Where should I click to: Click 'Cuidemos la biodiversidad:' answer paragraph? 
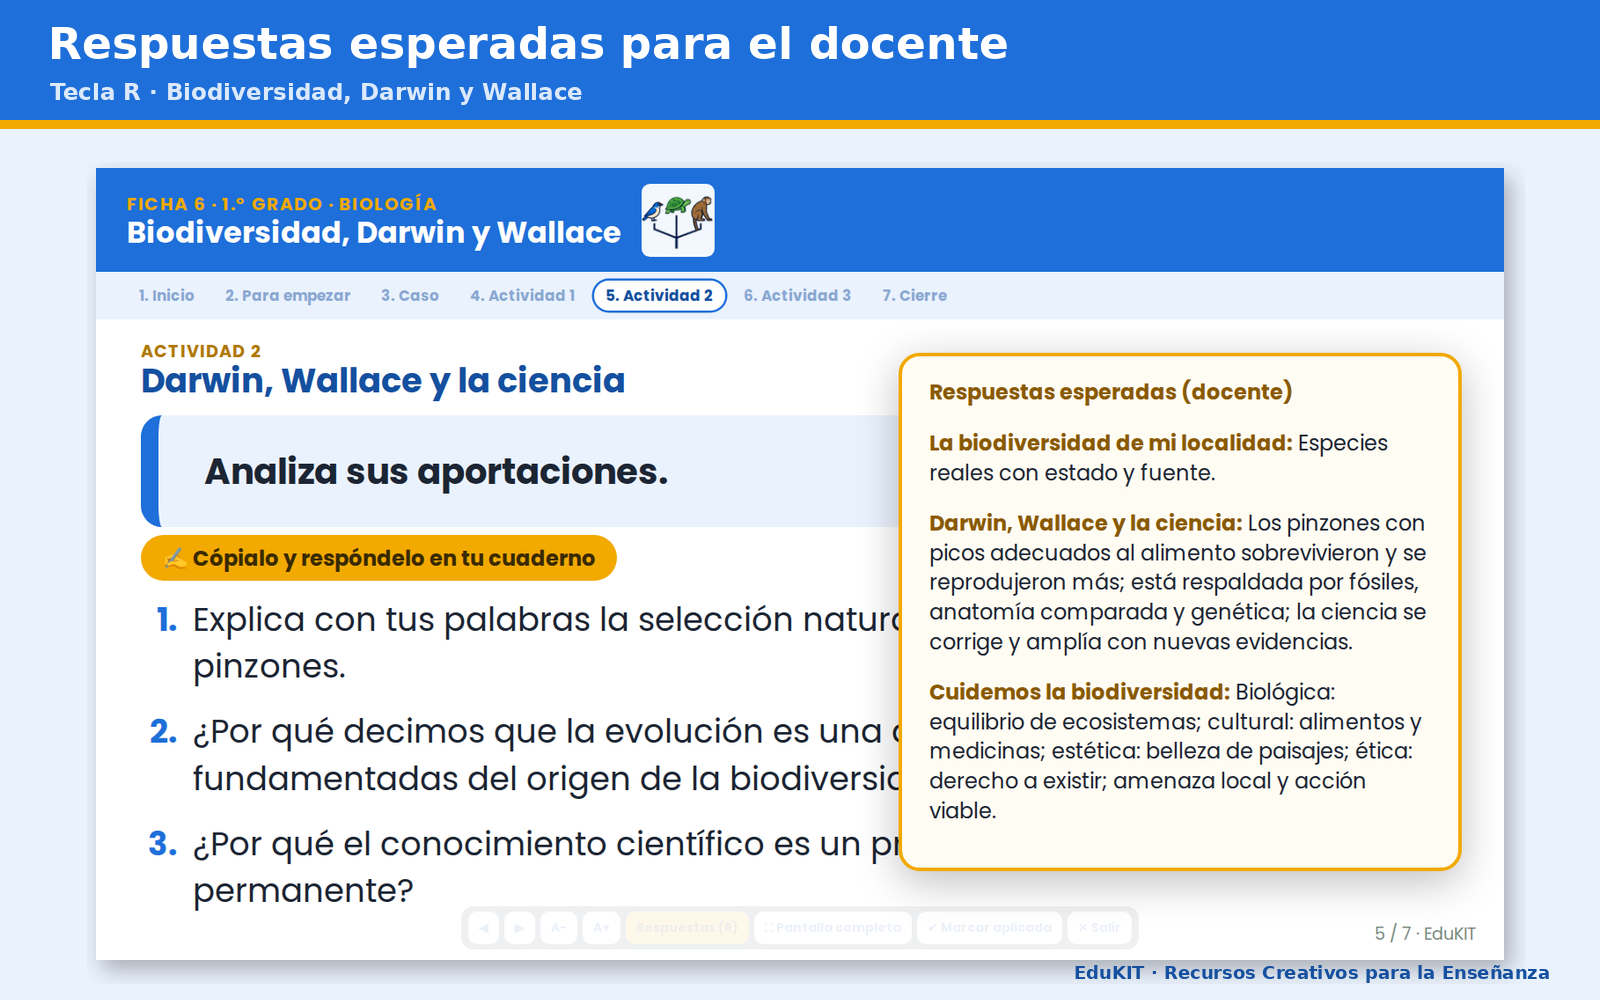click(1178, 751)
